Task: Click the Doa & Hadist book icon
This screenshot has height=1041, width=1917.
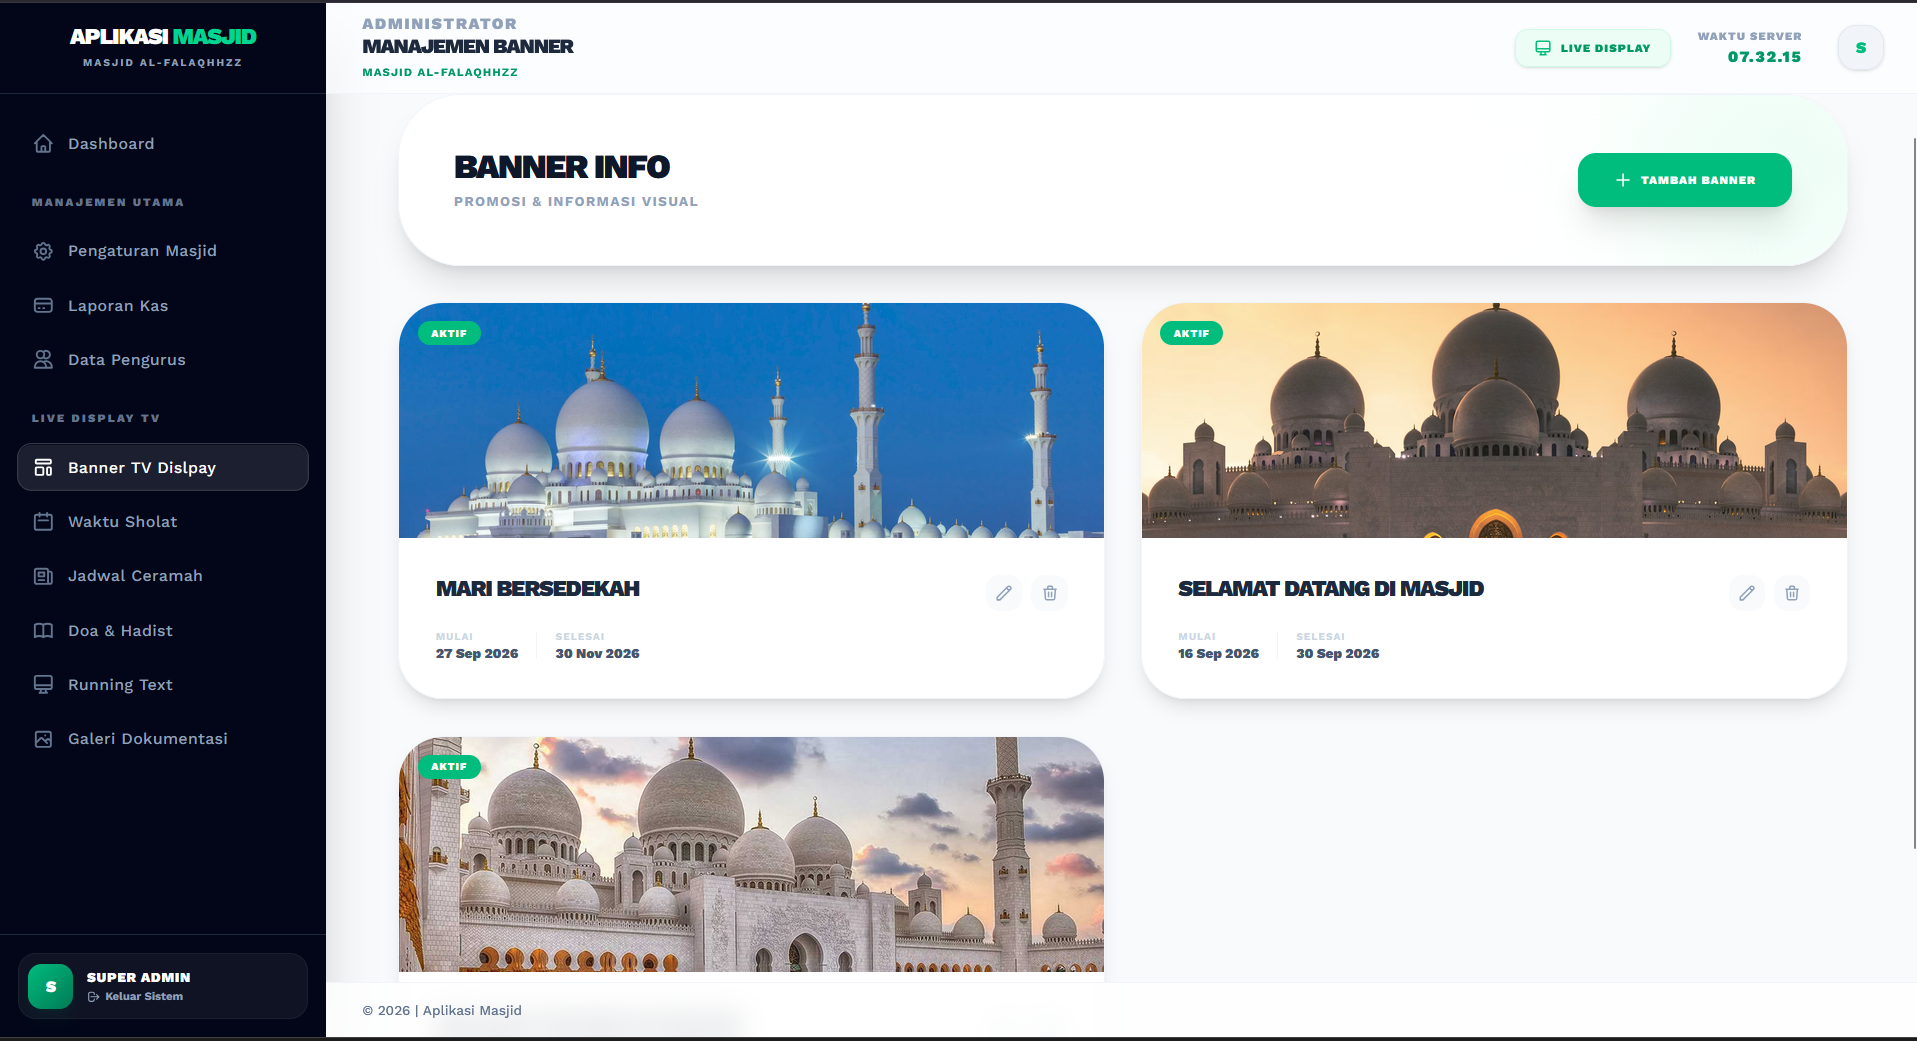Action: pos(43,631)
